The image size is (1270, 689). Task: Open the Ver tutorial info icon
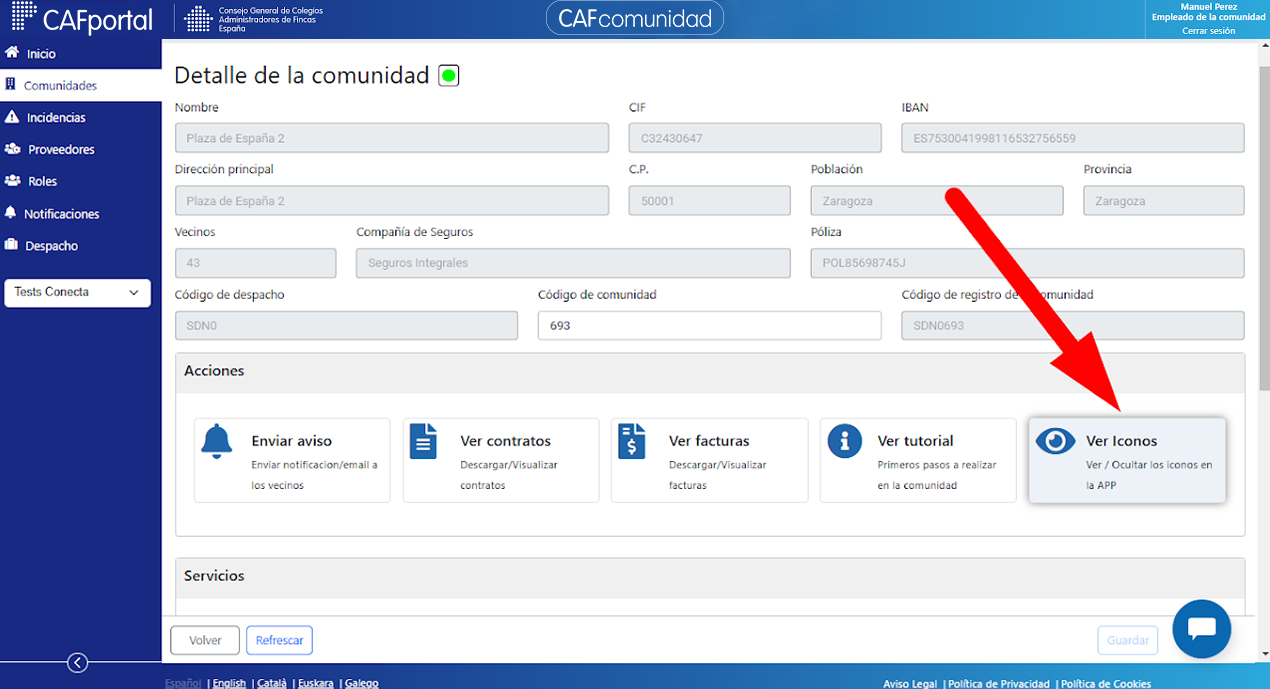(845, 440)
